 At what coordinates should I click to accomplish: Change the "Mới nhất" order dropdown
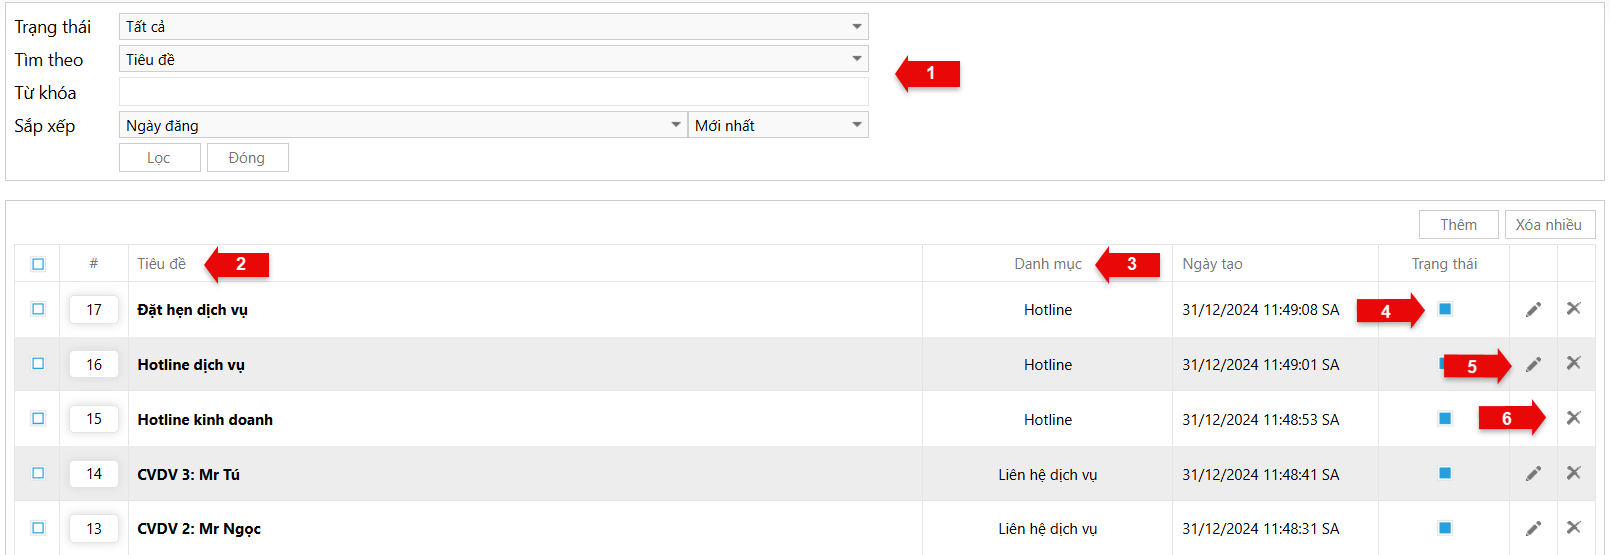[x=777, y=126]
